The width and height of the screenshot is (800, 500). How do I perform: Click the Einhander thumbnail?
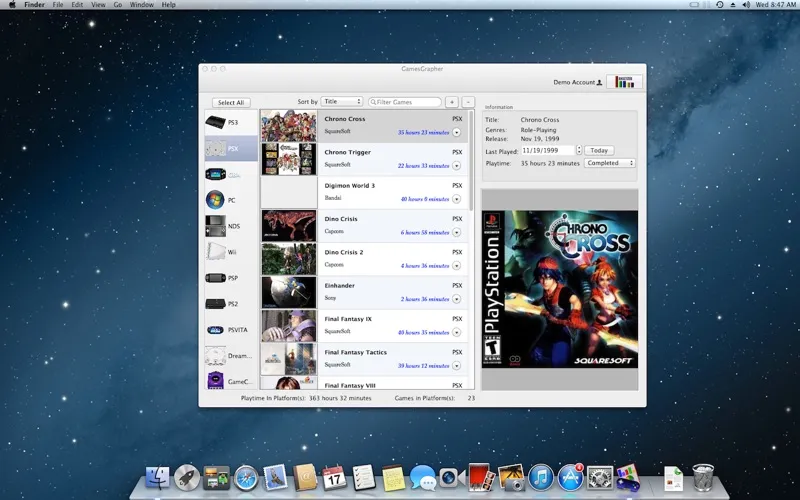289,292
